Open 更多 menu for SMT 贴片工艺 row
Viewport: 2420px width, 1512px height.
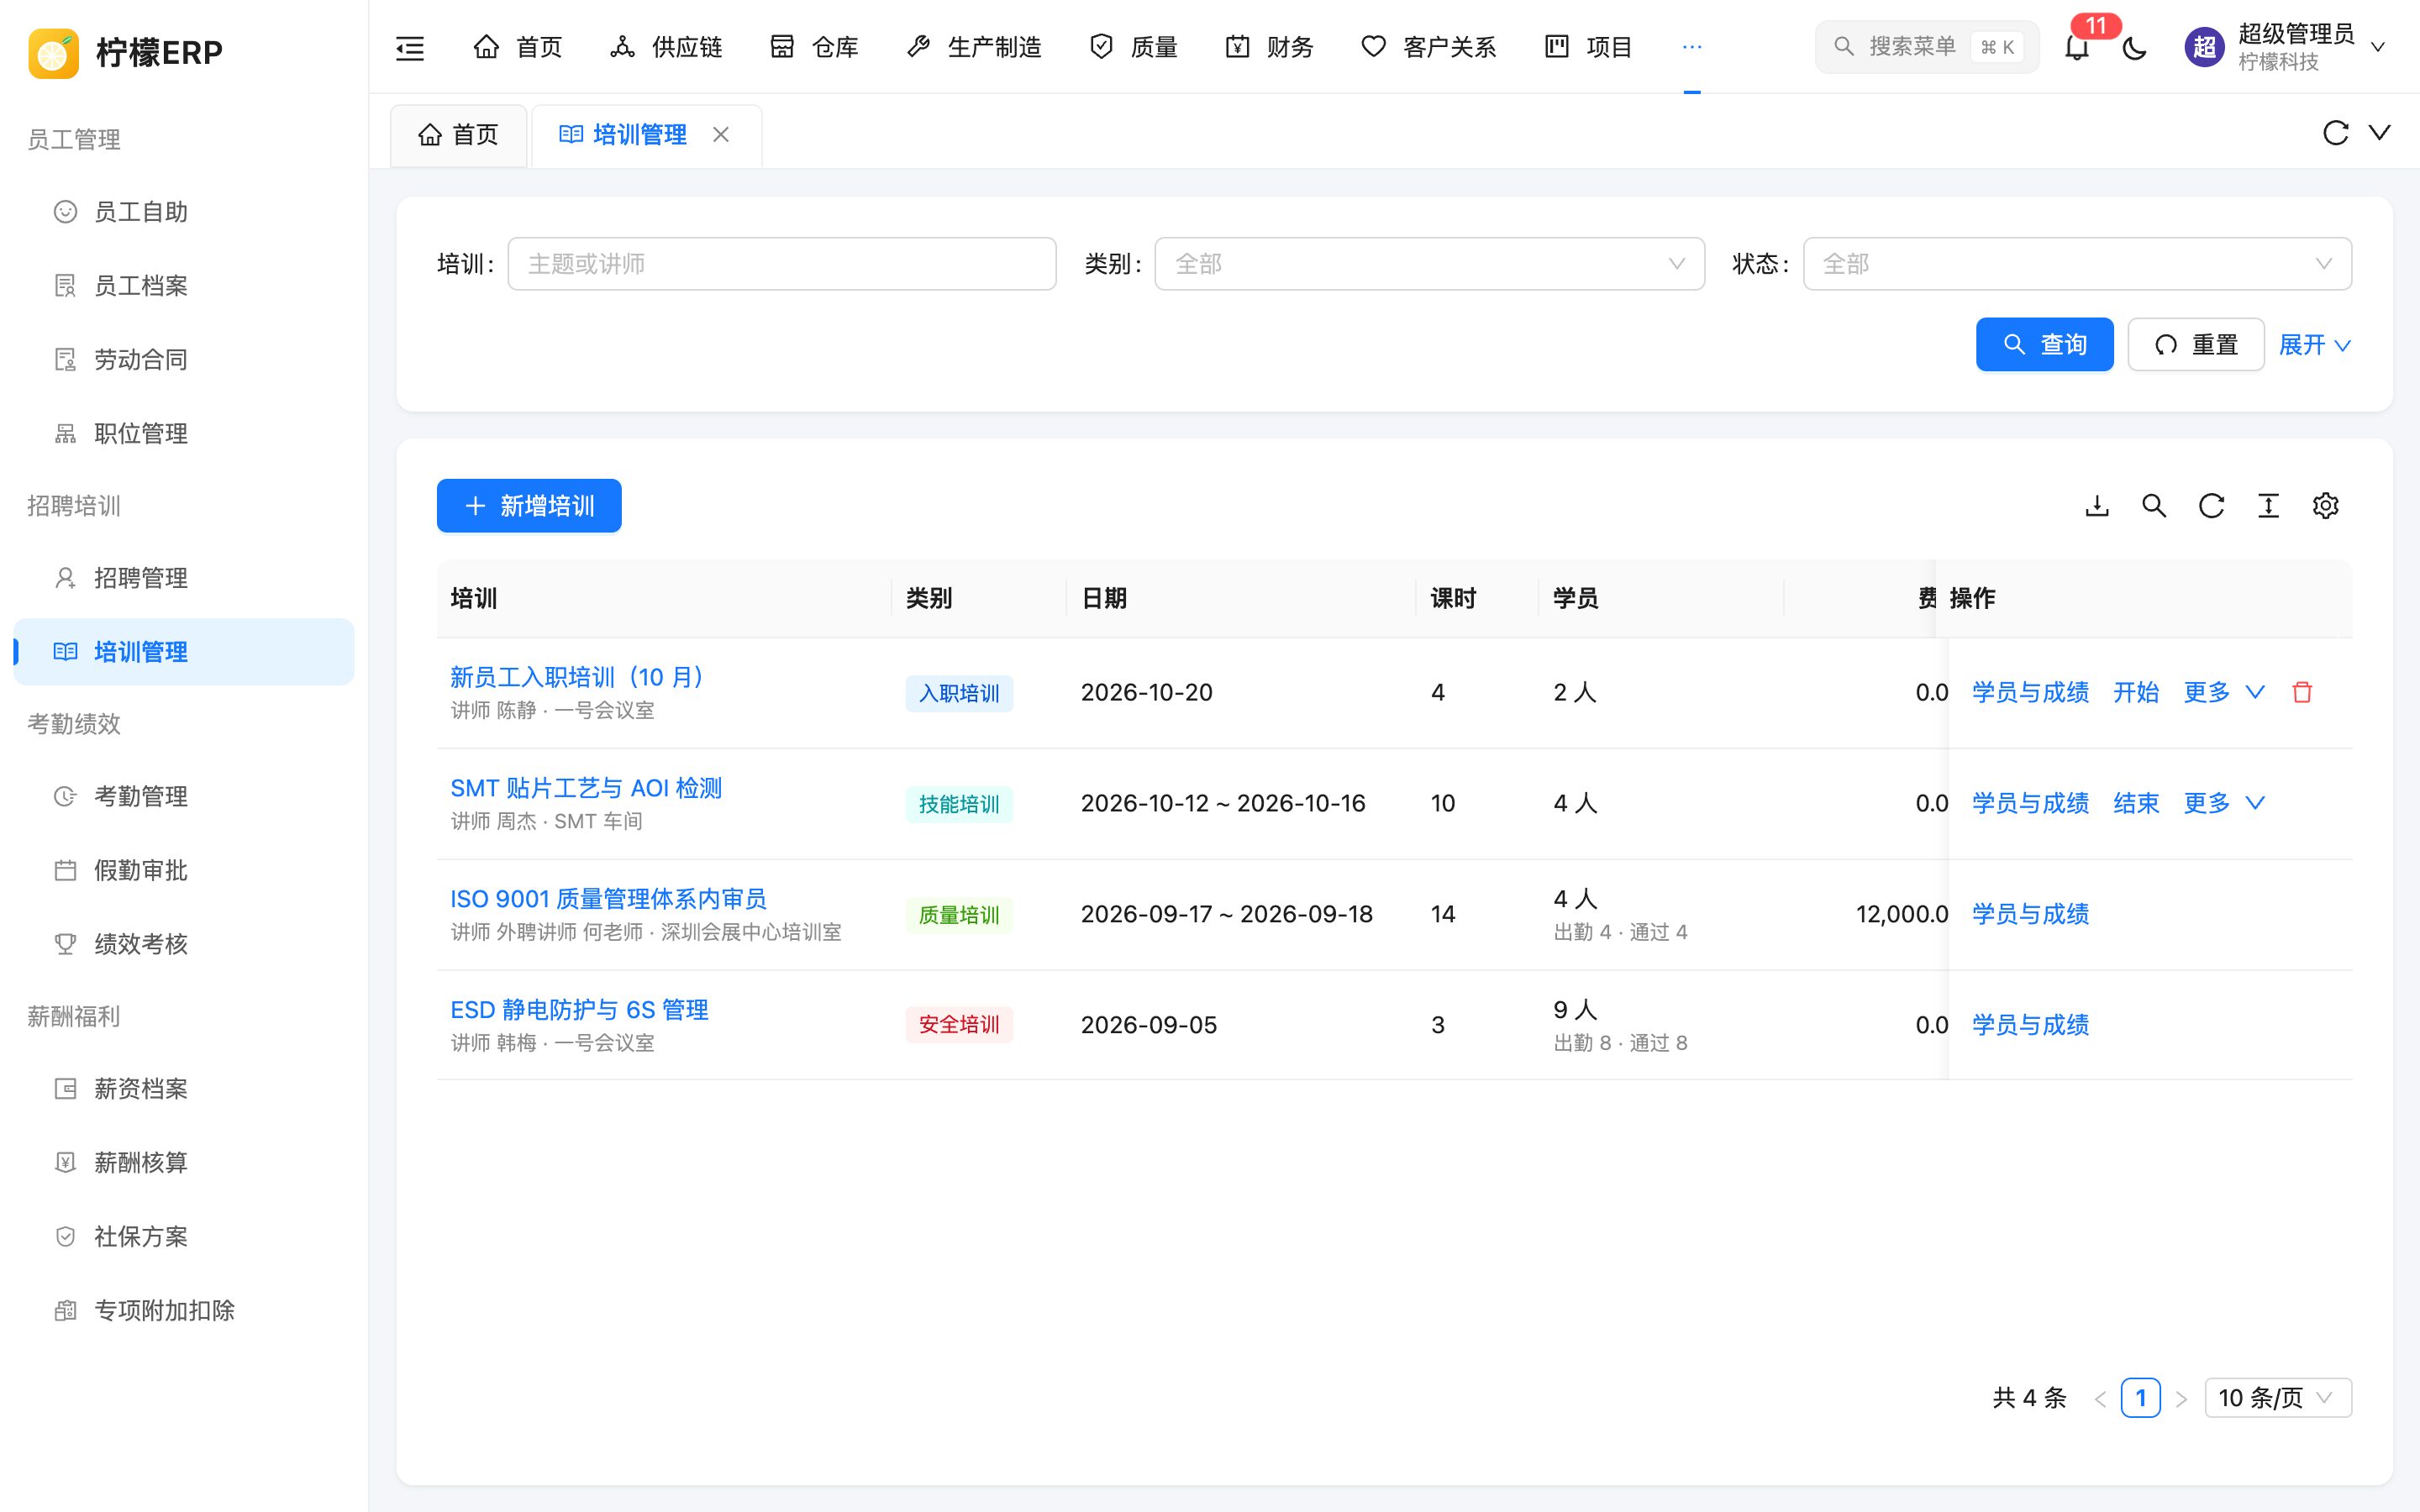[2223, 803]
